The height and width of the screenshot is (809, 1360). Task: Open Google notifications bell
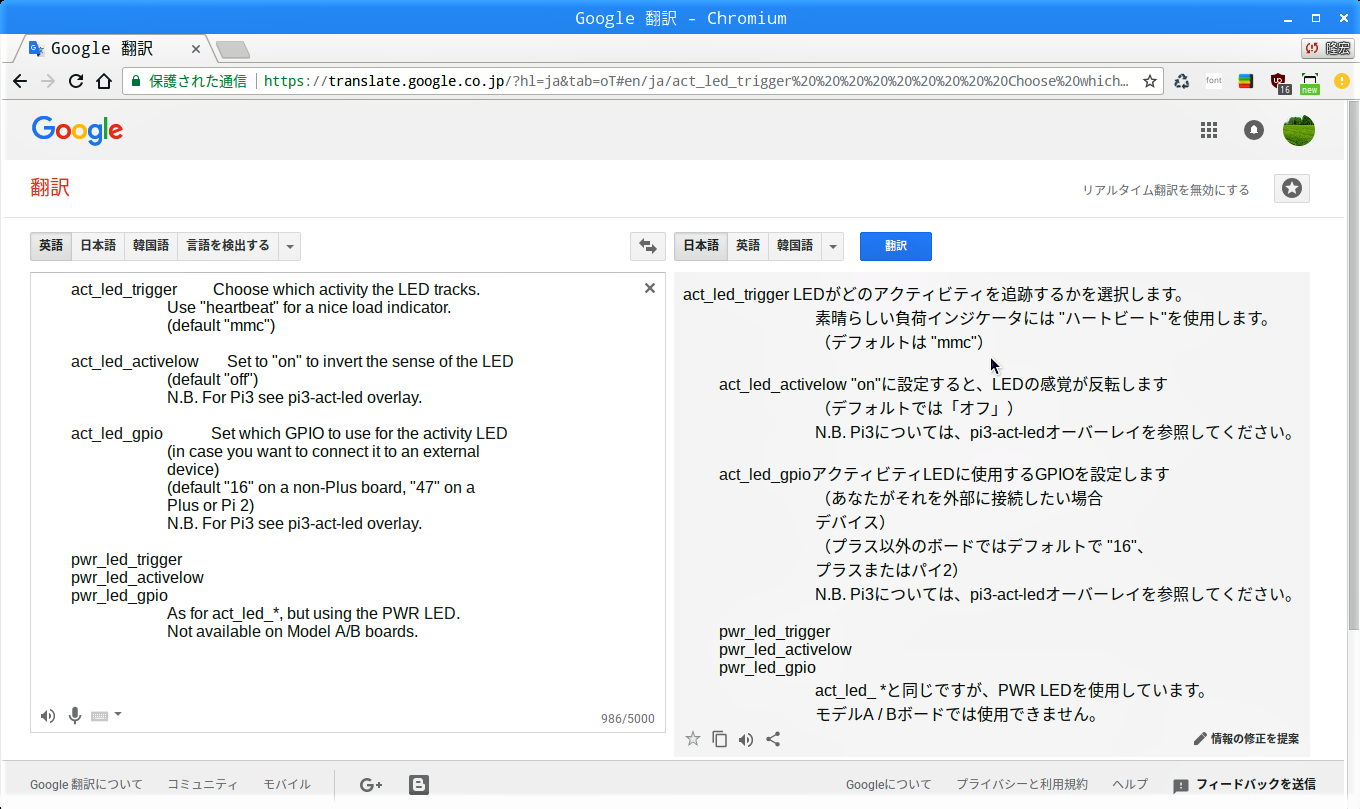pyautogui.click(x=1254, y=130)
